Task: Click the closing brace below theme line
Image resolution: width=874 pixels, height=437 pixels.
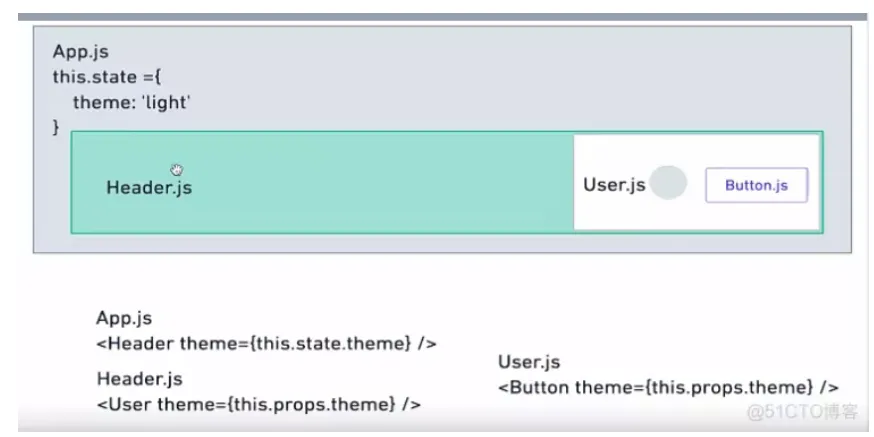Action: [56, 127]
